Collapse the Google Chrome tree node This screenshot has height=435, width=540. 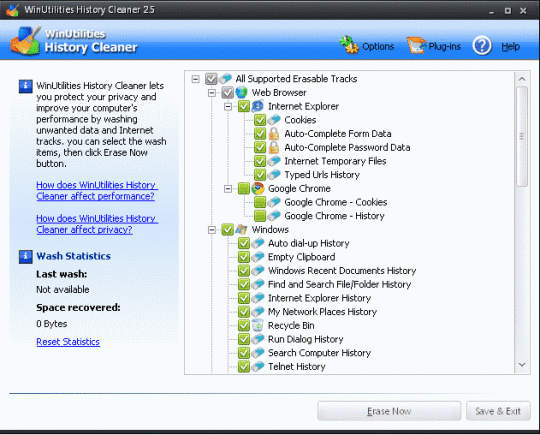pos(228,189)
